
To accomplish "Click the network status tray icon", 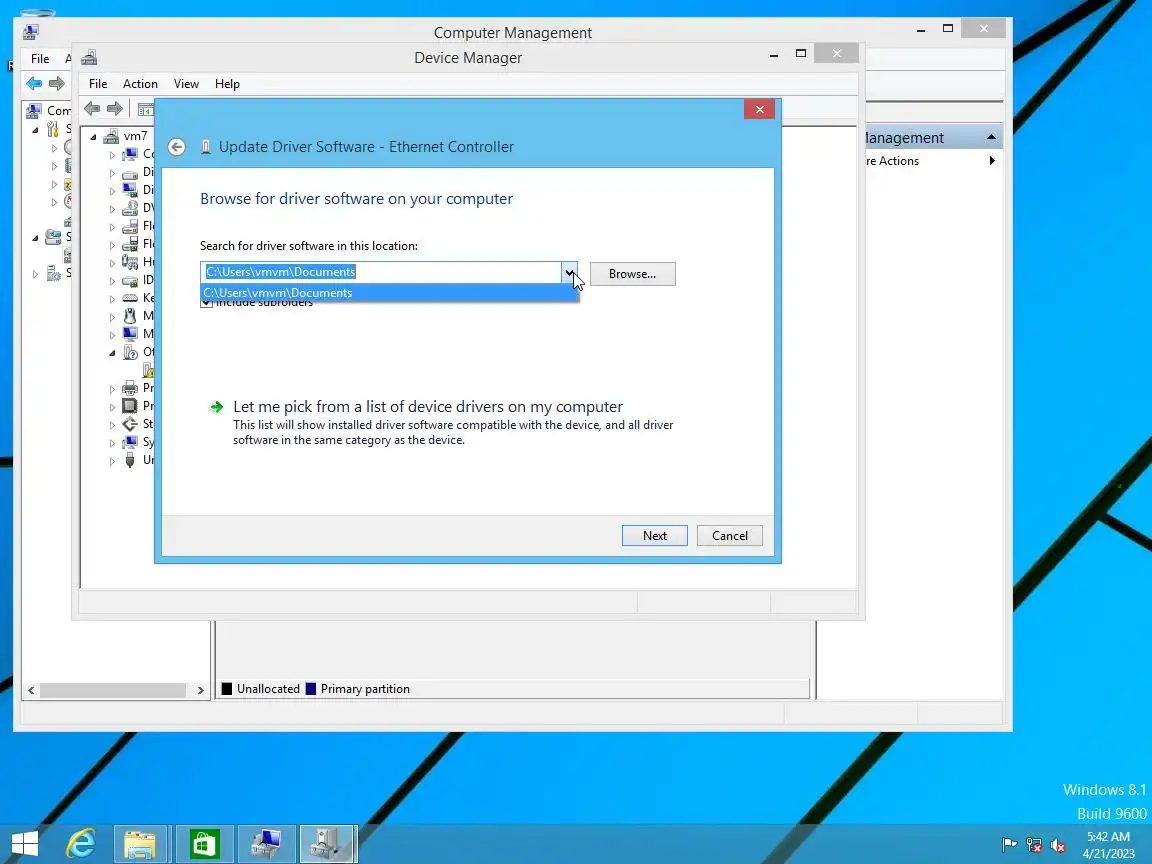I will pyautogui.click(x=1034, y=846).
